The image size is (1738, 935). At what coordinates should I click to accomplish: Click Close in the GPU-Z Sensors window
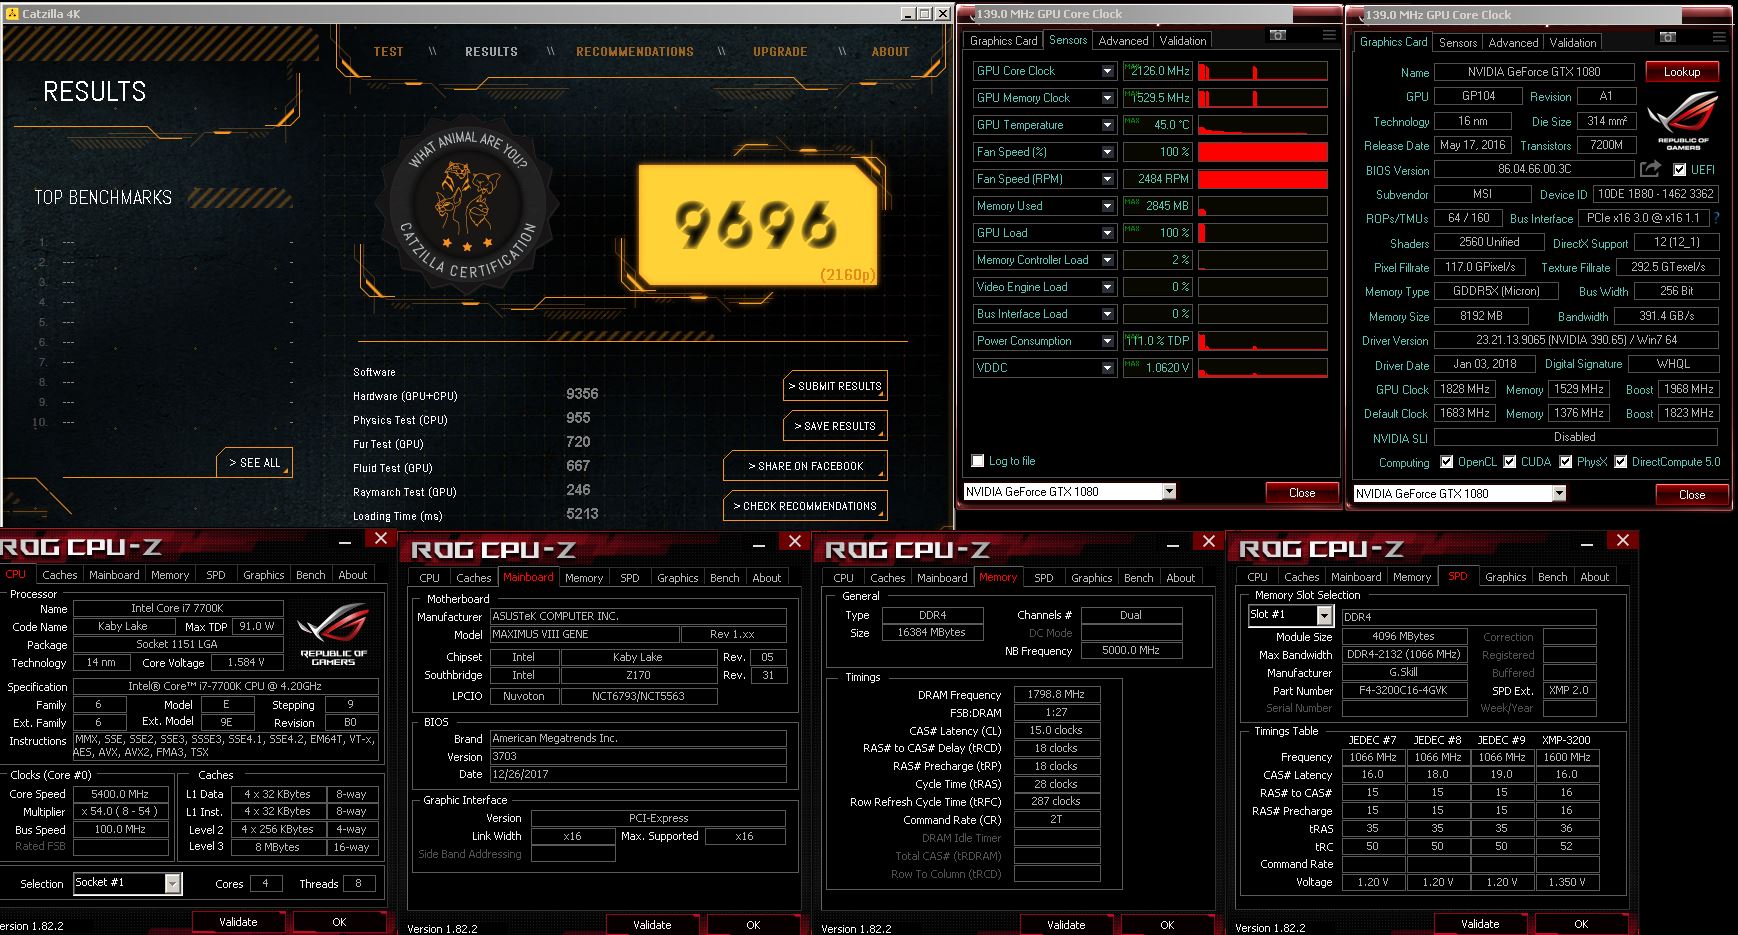(1301, 492)
